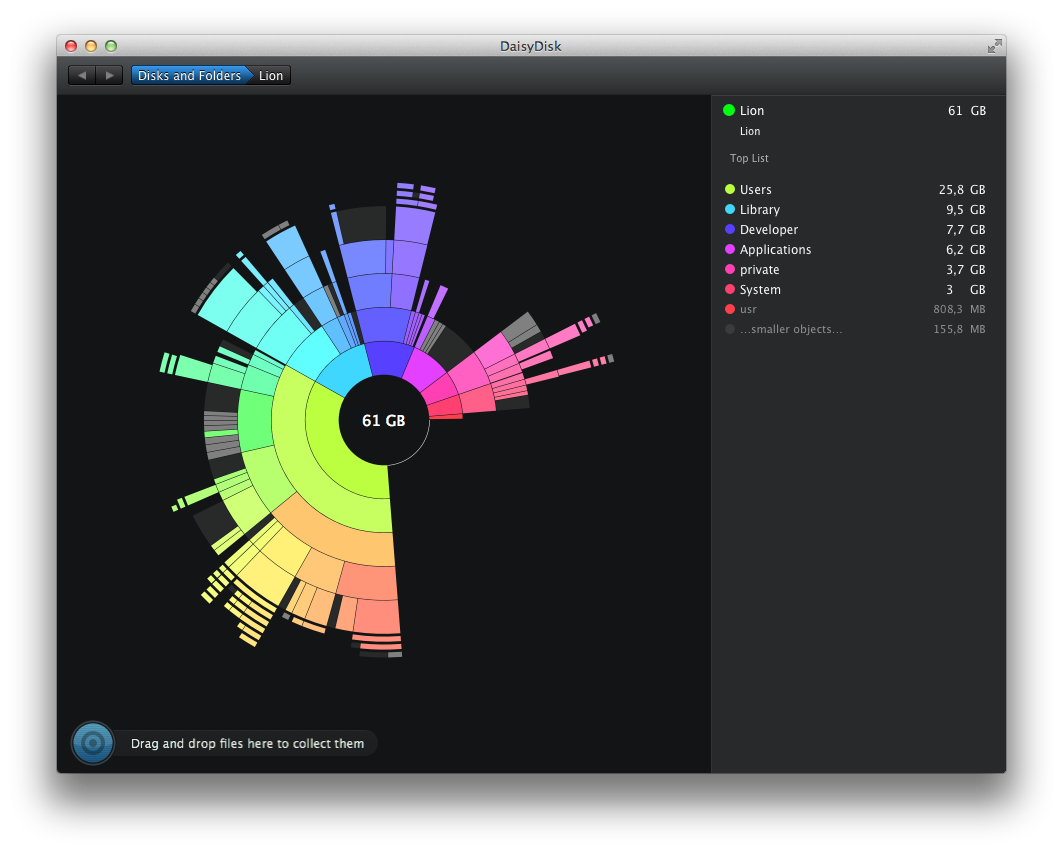
Task: Click the blue collector target icon
Action: point(93,743)
